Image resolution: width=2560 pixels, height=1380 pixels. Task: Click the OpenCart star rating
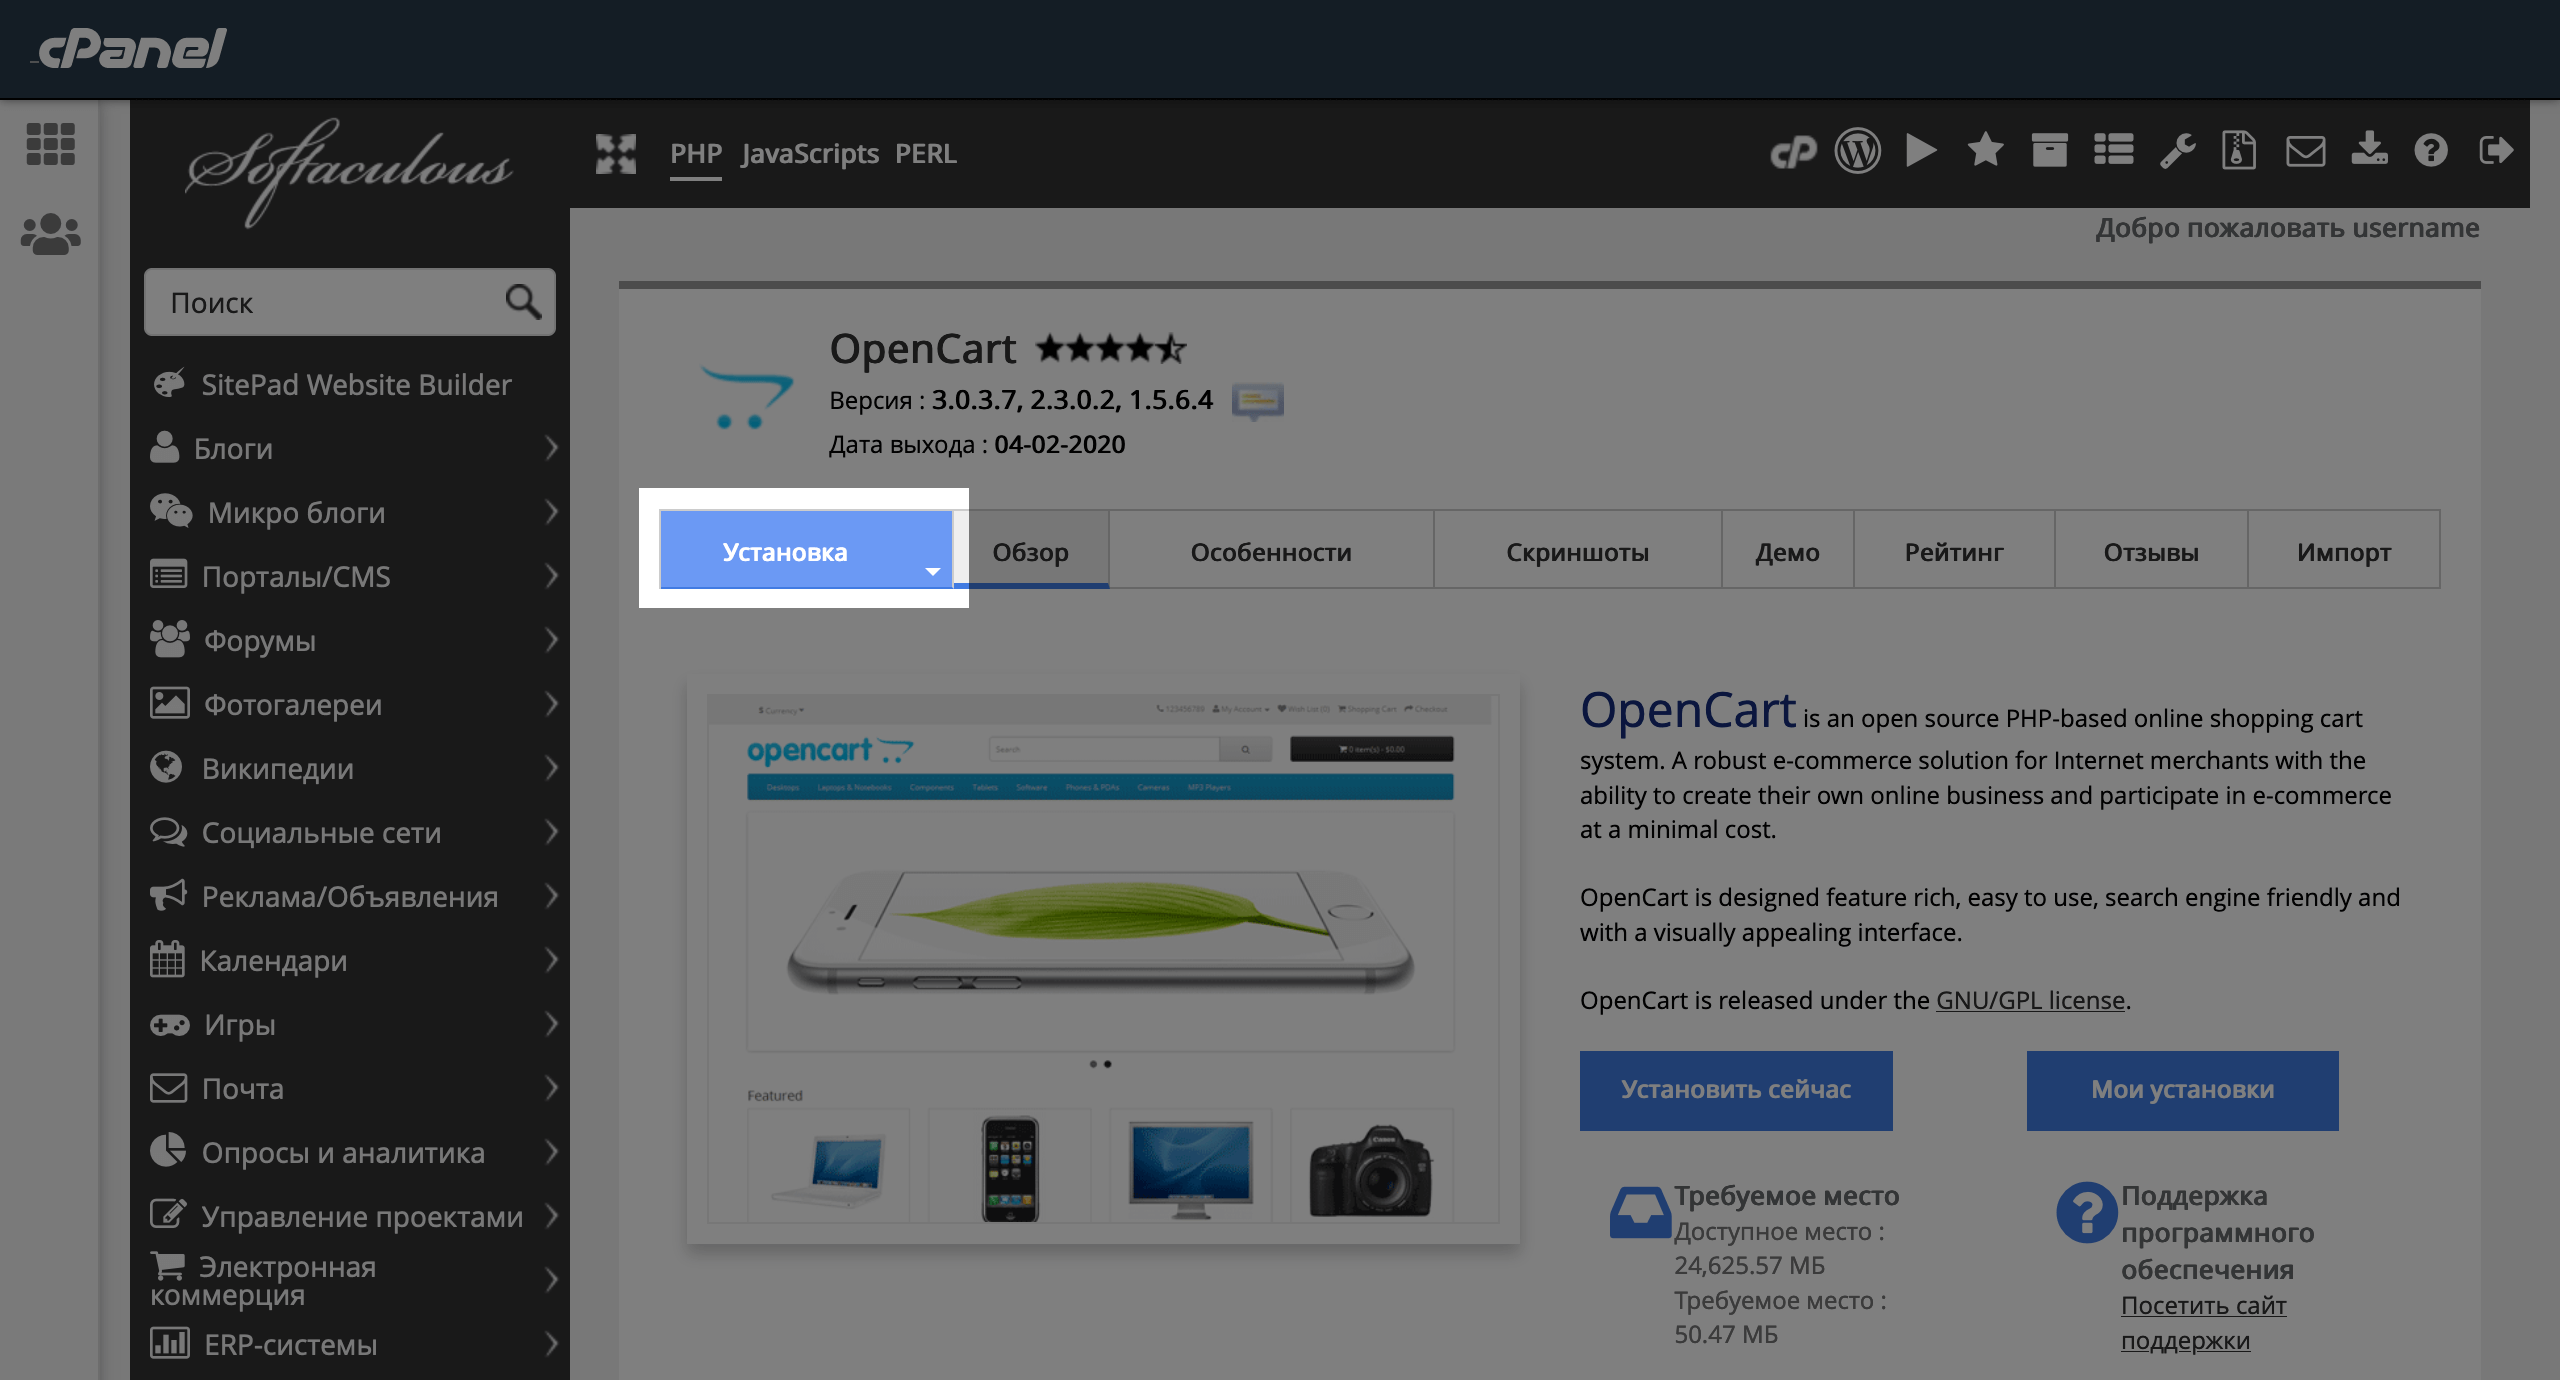click(x=1110, y=349)
